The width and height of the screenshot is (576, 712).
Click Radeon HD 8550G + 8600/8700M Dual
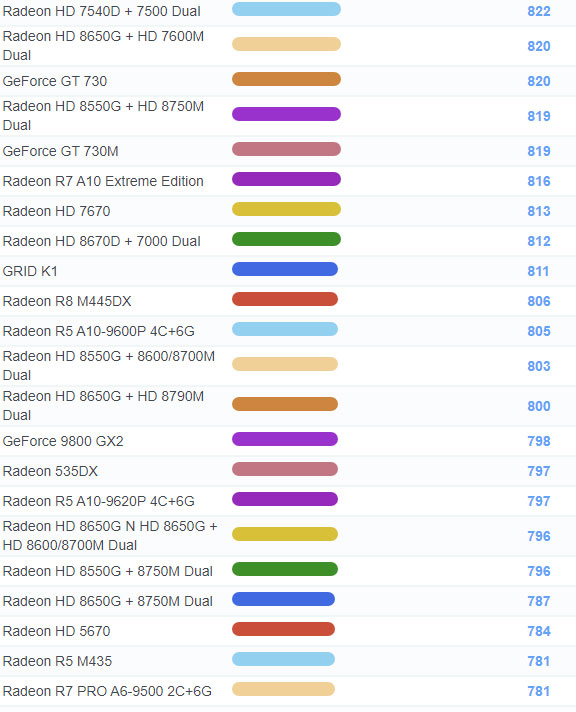[x=109, y=366]
